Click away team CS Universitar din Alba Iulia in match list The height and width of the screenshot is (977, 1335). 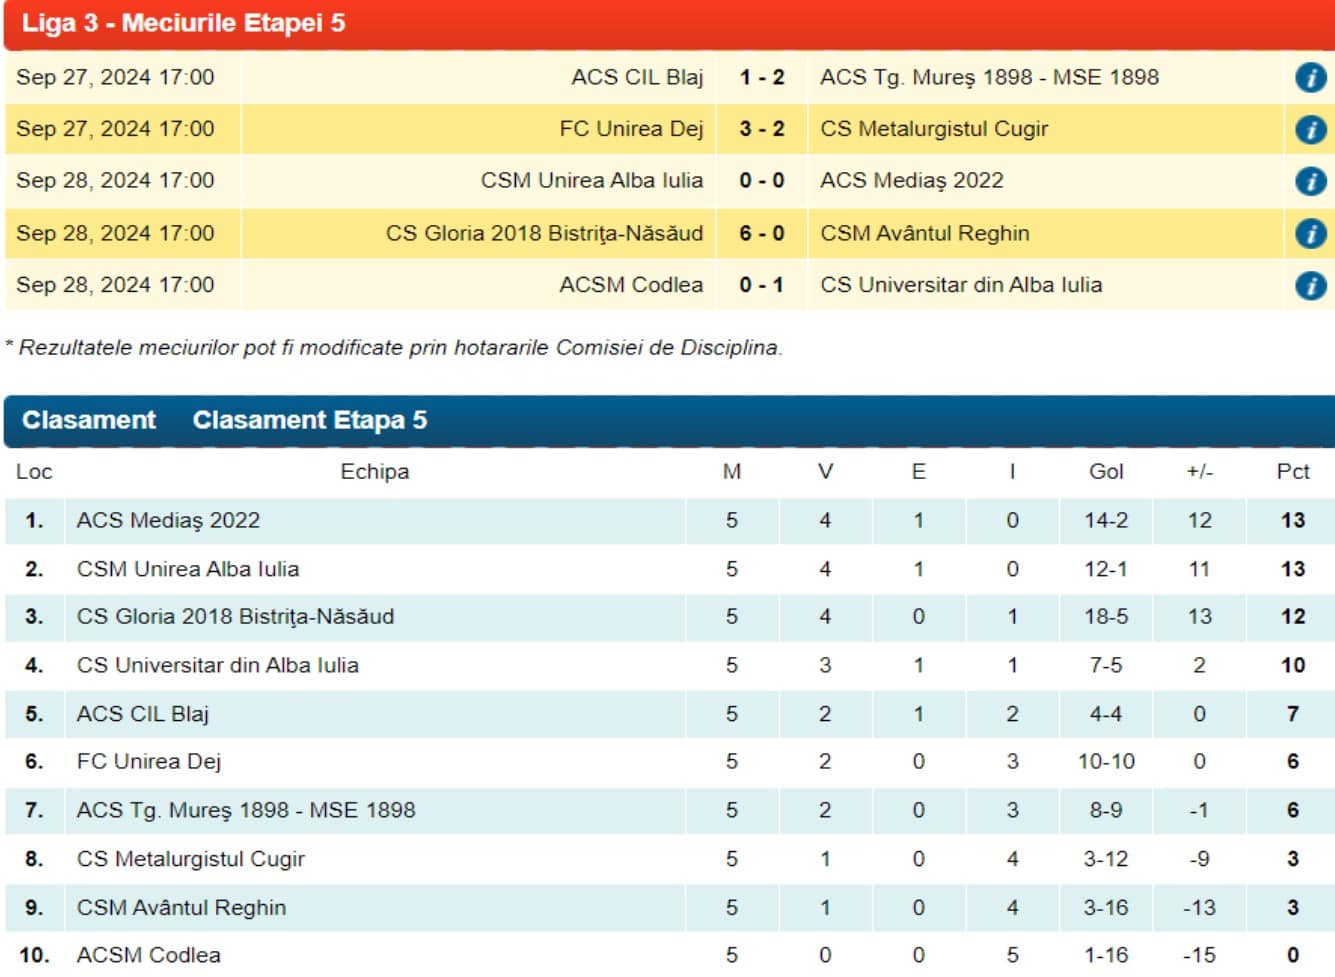coord(961,285)
